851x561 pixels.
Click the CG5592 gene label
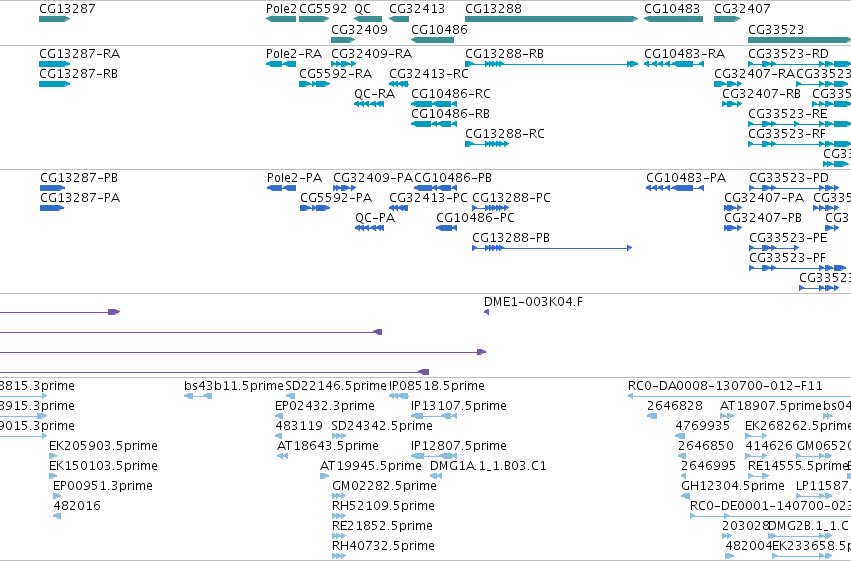pyautogui.click(x=323, y=9)
